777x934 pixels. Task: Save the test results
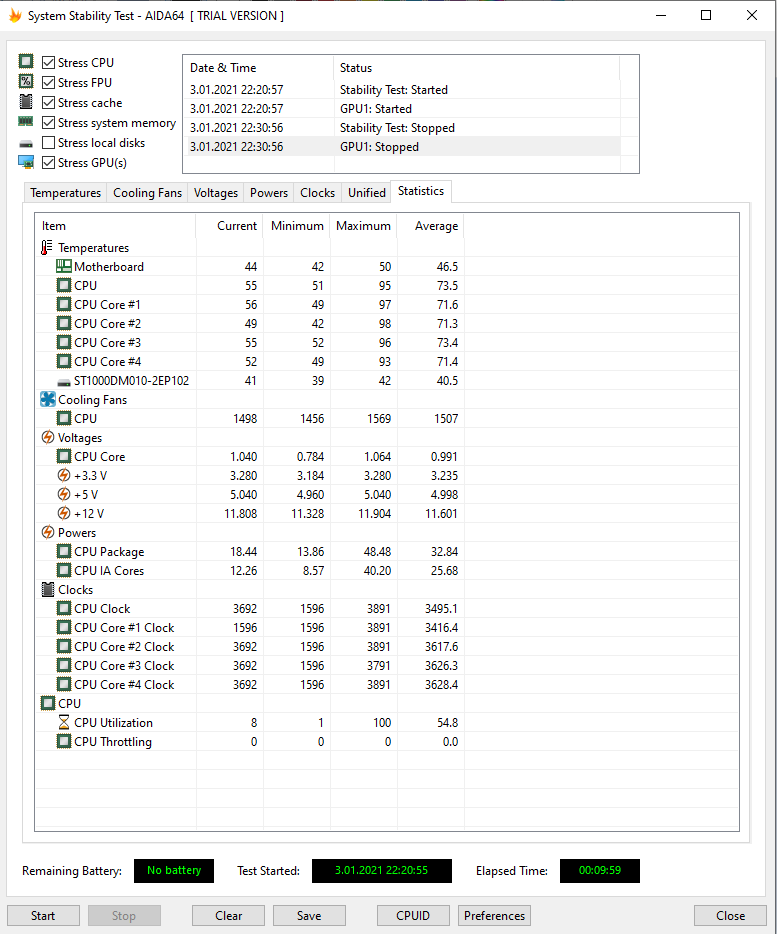(x=309, y=916)
